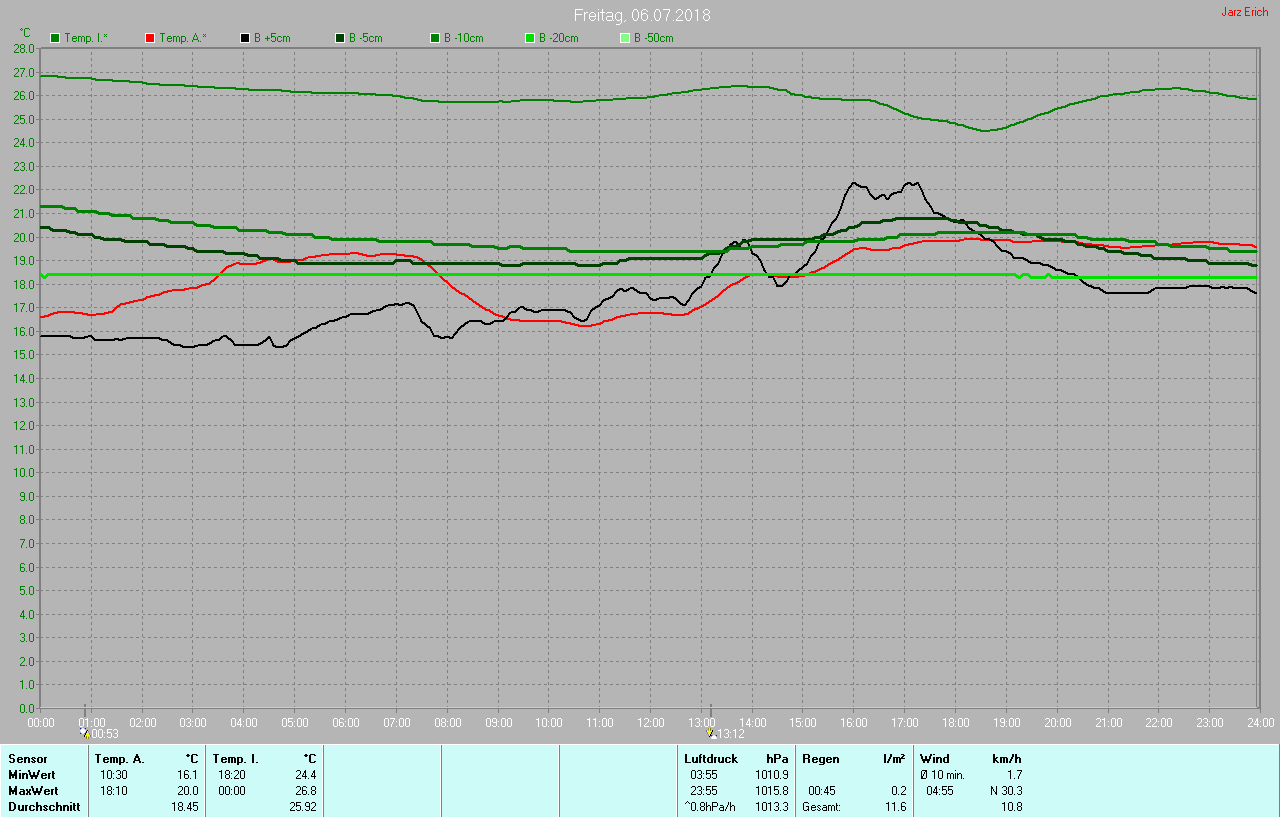Click the 13:12 marker icon below the time axis

(710, 733)
